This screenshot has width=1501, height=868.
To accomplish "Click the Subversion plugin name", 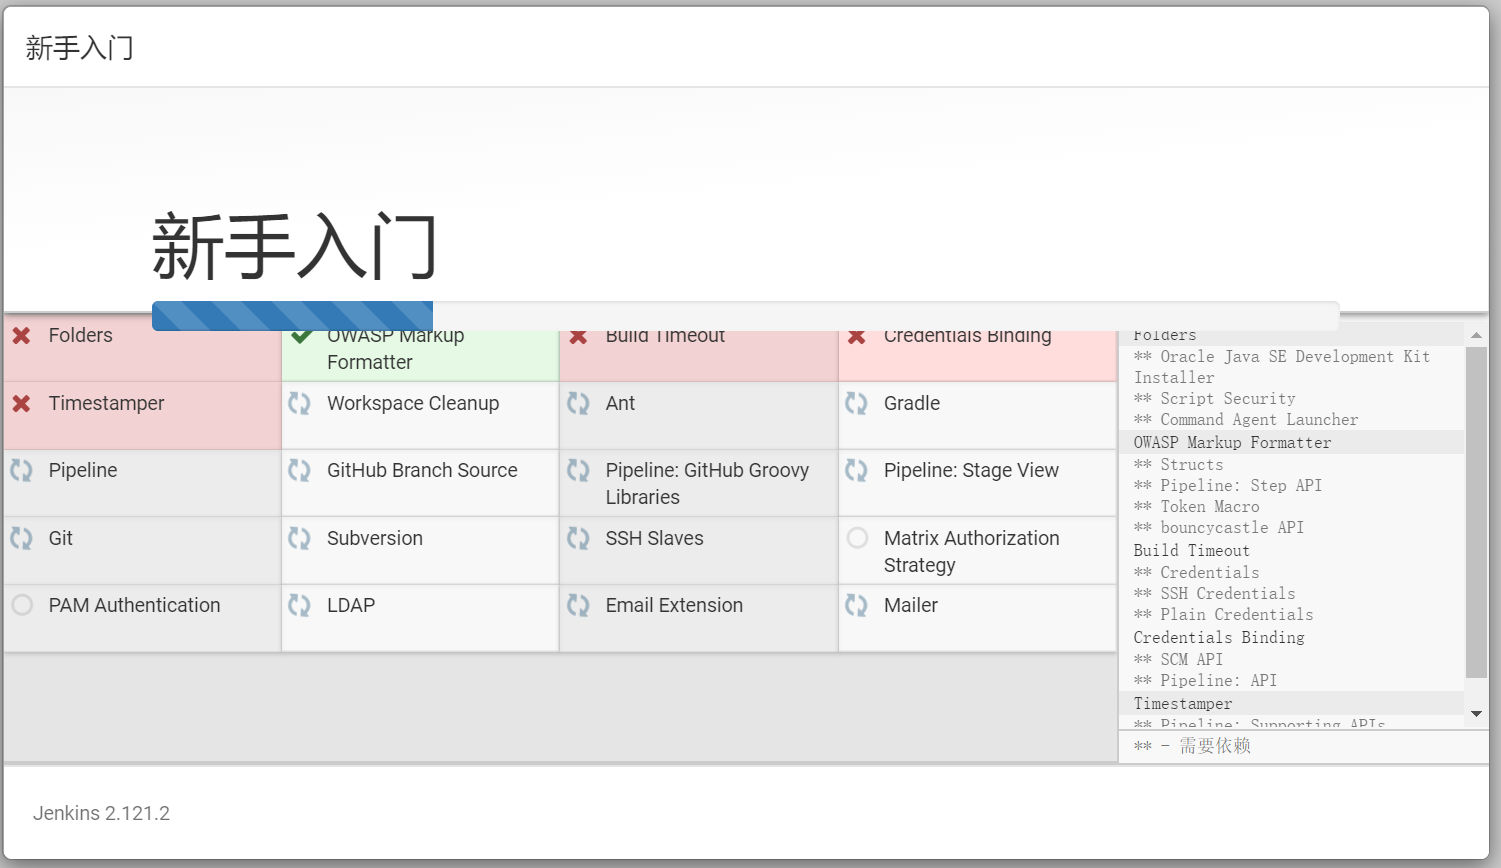I will 375,538.
